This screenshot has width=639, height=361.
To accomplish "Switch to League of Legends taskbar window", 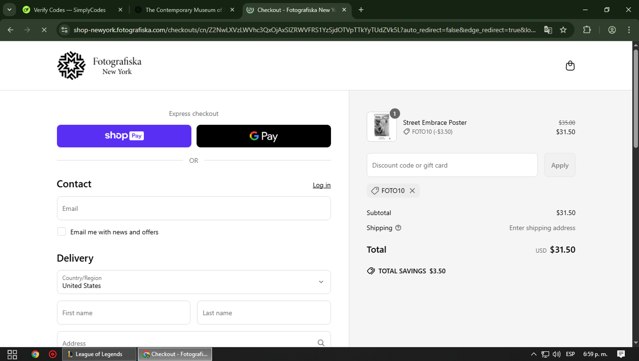I will click(99, 354).
